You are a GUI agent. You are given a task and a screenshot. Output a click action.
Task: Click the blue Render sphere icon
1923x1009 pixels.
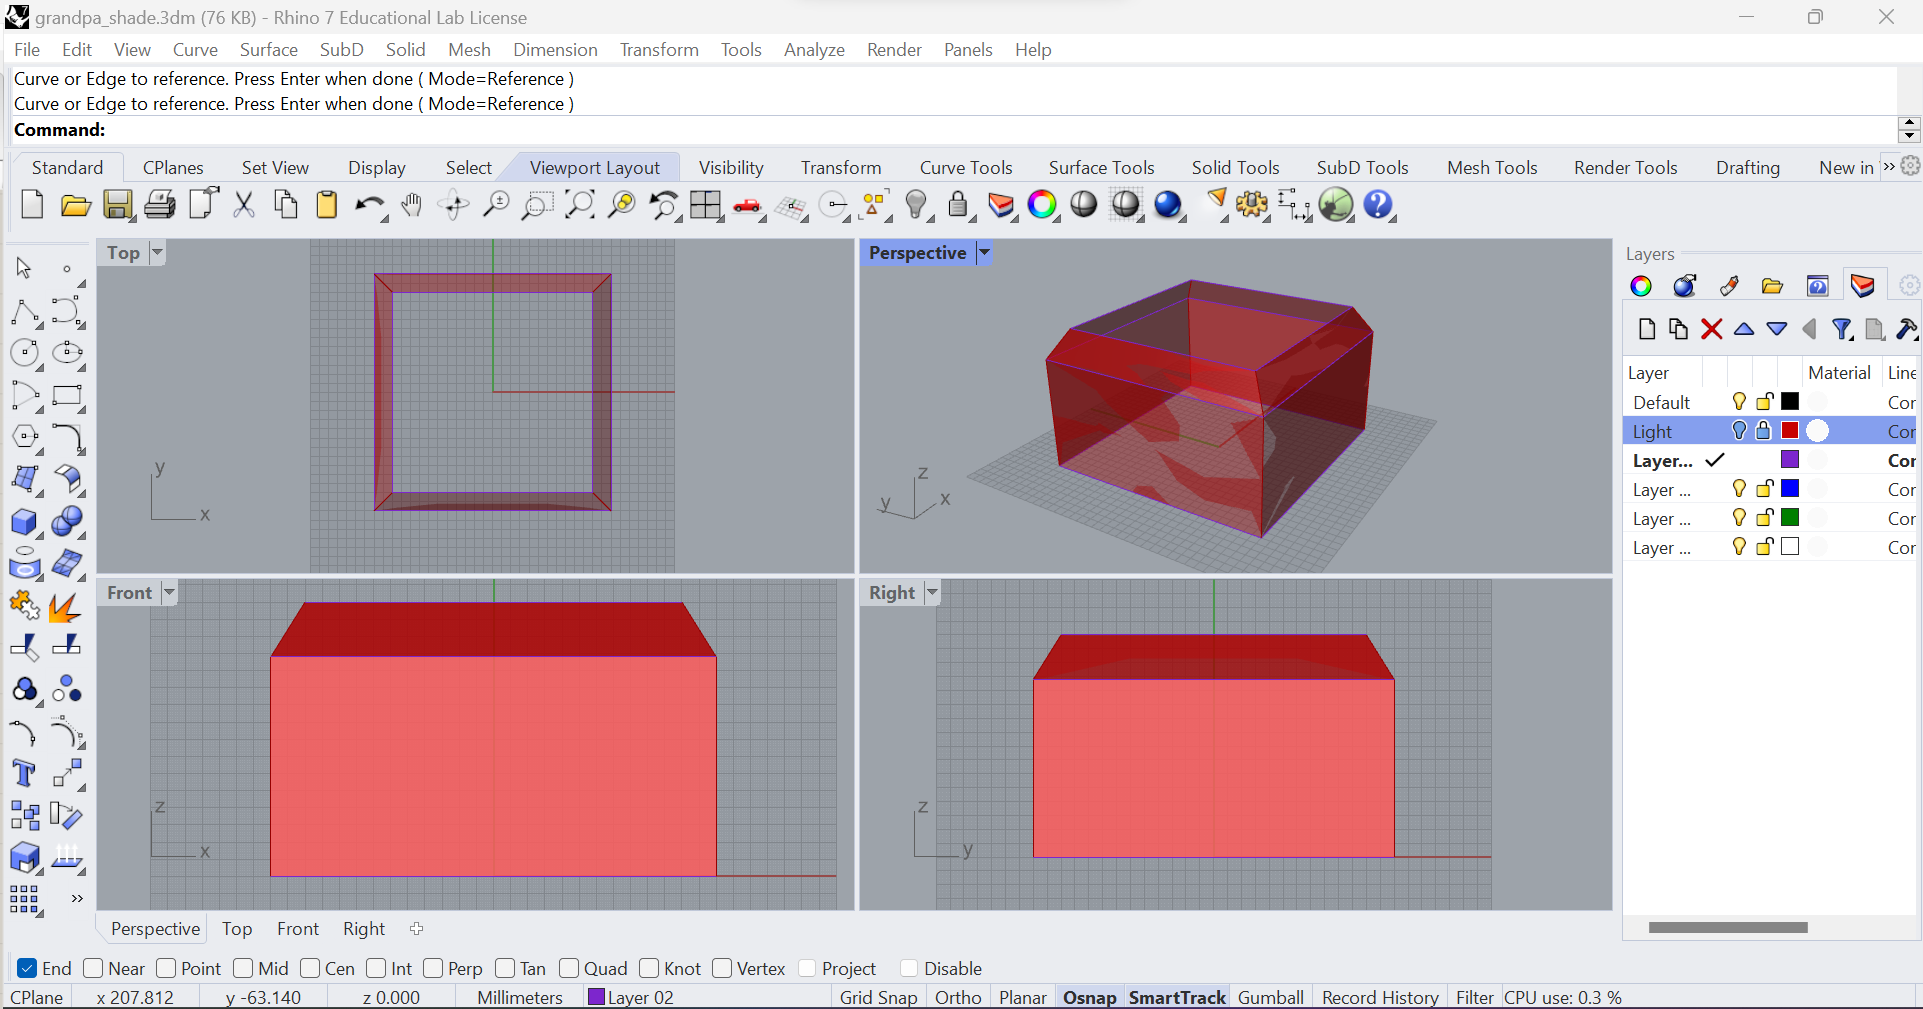pyautogui.click(x=1168, y=205)
